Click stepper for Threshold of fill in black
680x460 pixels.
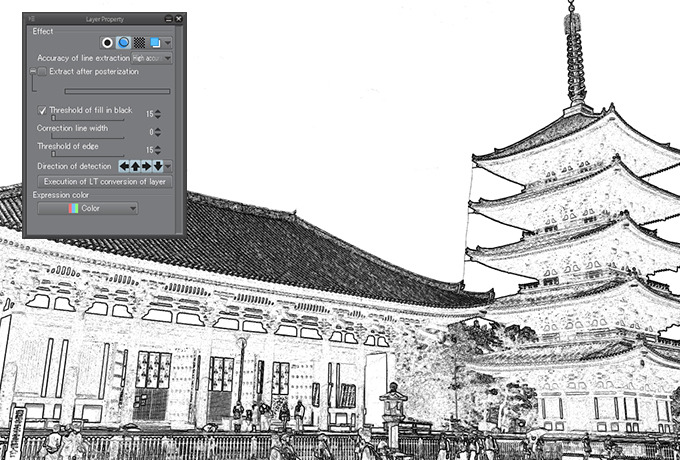(x=158, y=114)
